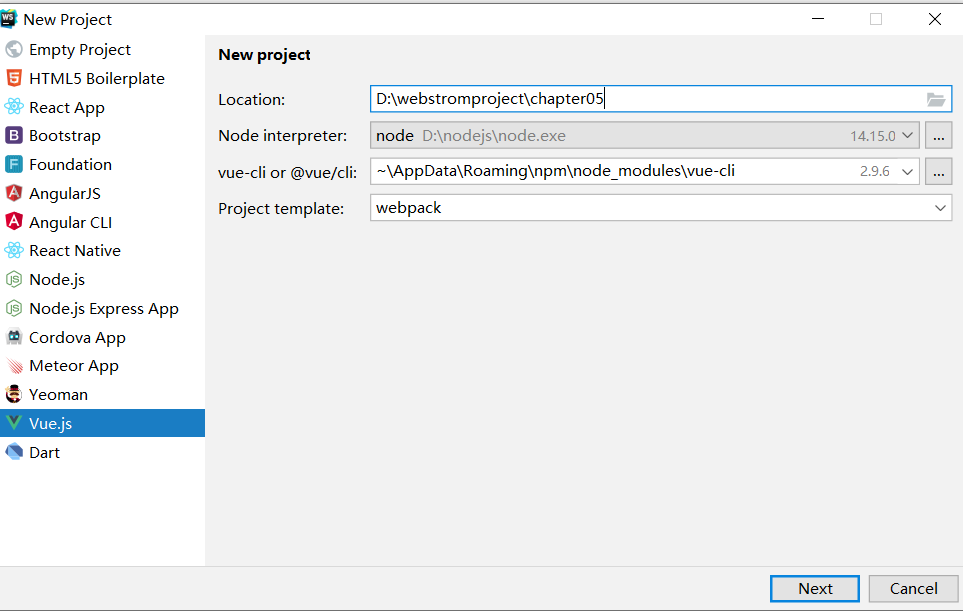
Task: Click the browse folder icon in Location
Action: (936, 99)
